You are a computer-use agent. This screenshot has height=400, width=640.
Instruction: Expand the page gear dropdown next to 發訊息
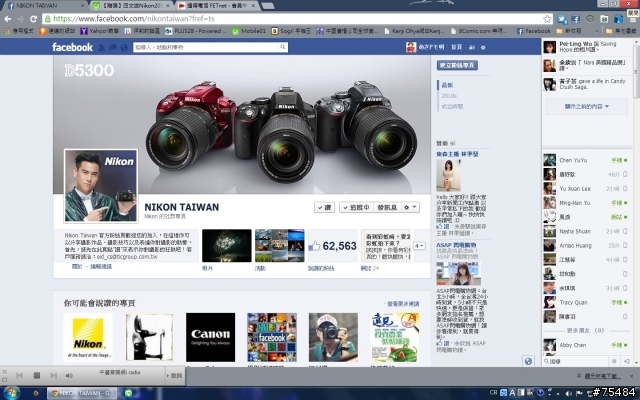click(410, 207)
